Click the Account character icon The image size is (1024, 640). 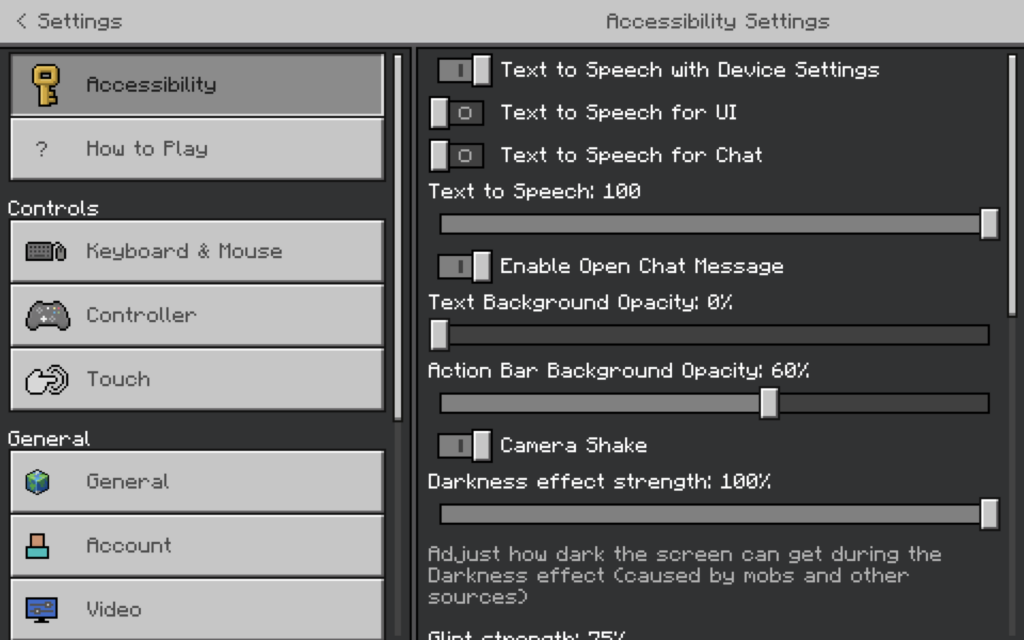[38, 546]
